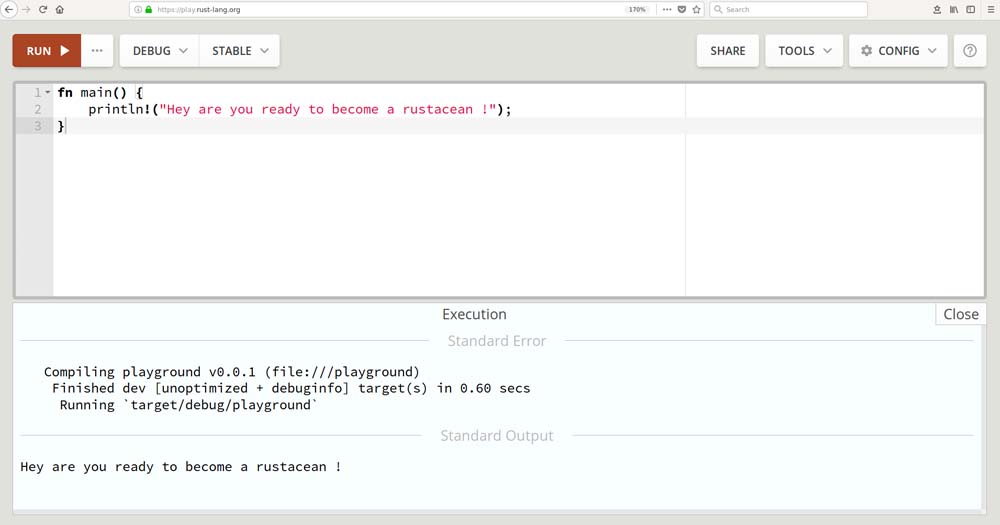
Task: Open page actions ellipsis in address bar
Action: tap(666, 10)
